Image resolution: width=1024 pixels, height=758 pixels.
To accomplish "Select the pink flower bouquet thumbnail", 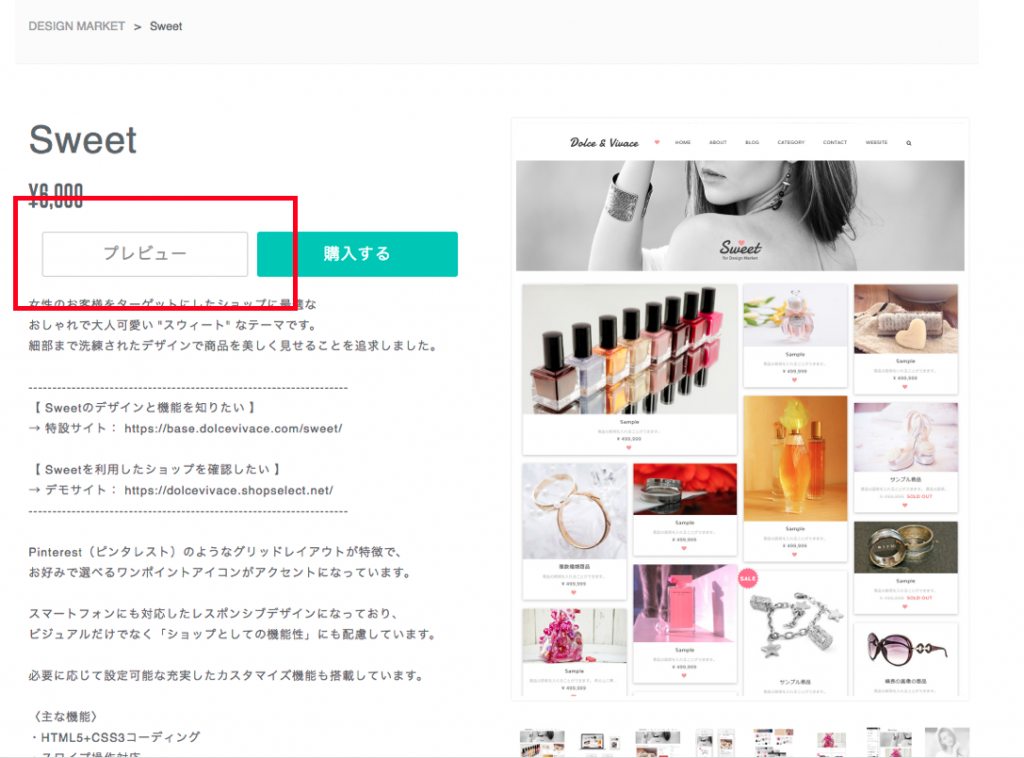I will click(831, 742).
